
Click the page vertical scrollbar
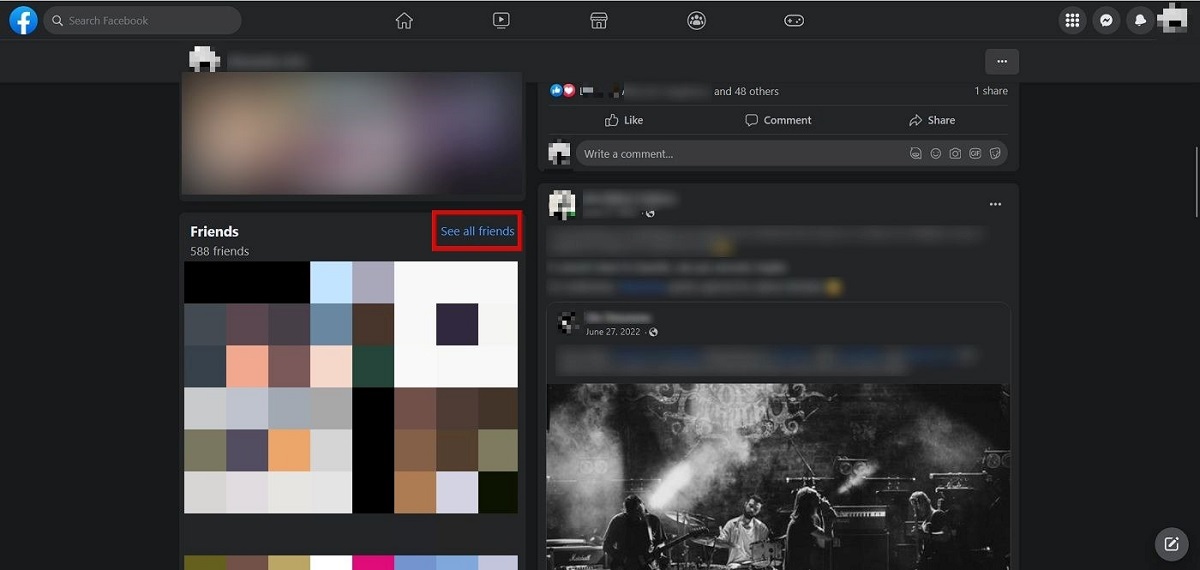(x=1195, y=182)
